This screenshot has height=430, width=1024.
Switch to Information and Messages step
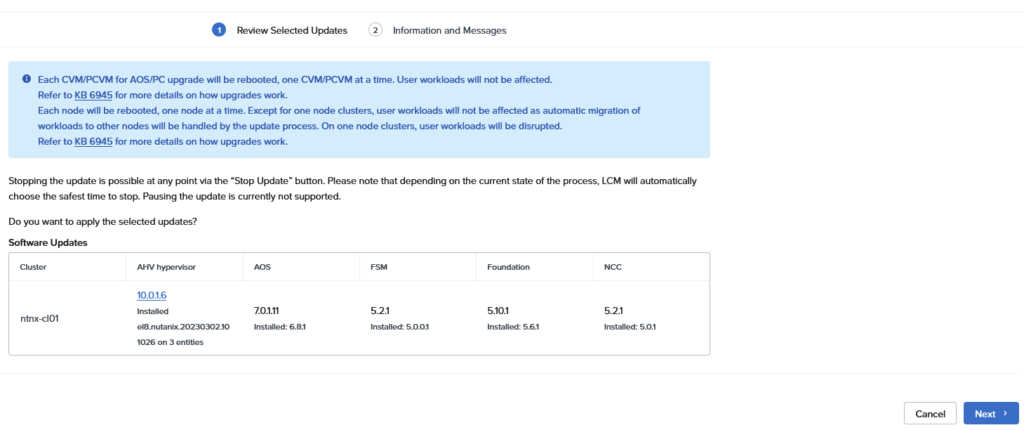[x=449, y=30]
